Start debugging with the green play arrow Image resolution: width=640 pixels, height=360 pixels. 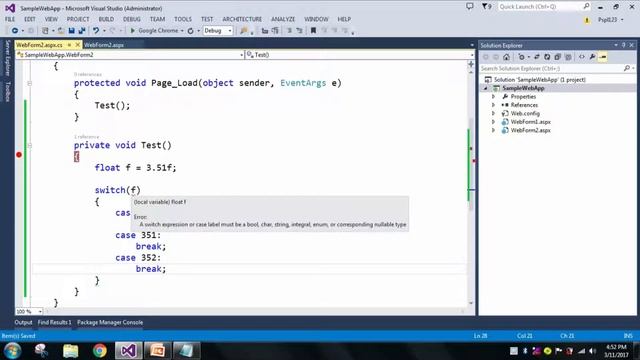(132, 31)
